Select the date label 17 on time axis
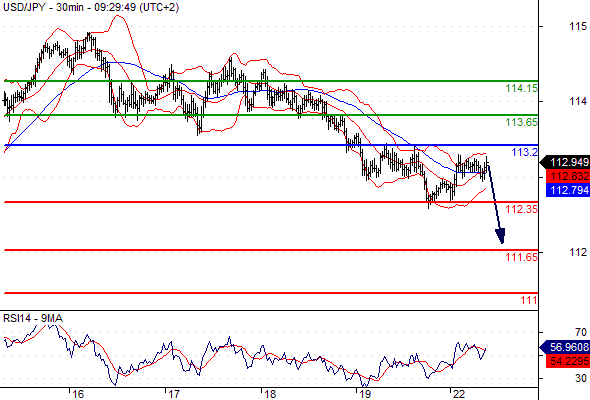Screen dimensions: 590x400 tap(174, 394)
